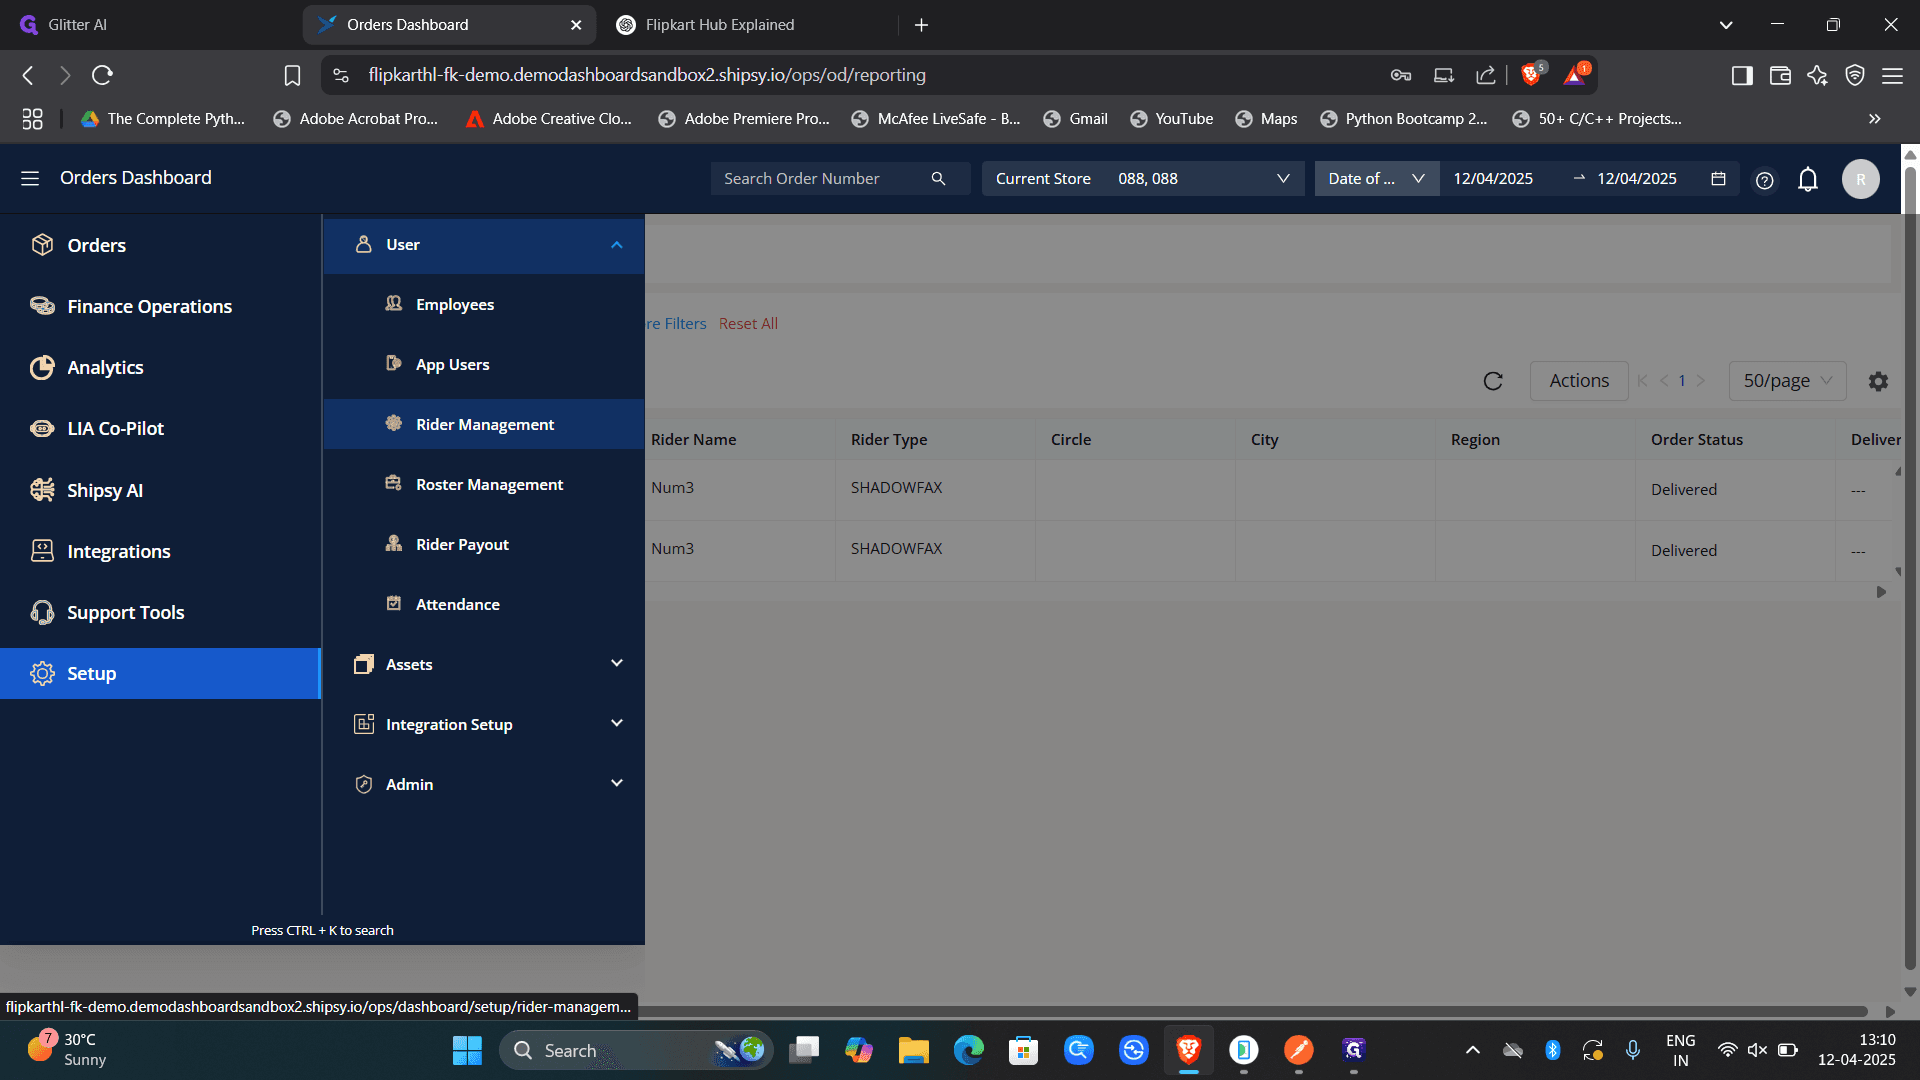Image resolution: width=1920 pixels, height=1080 pixels.
Task: Open Shipsy AI in the sidebar
Action: coord(160,490)
